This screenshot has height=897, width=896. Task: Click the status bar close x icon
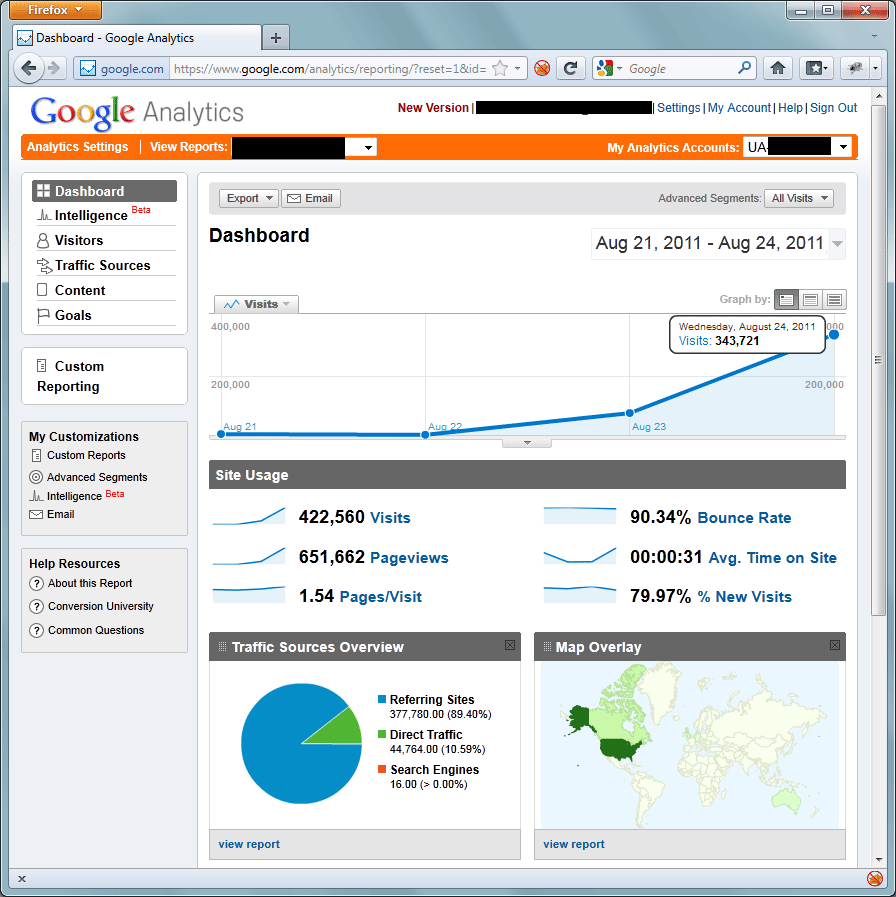pos(22,879)
